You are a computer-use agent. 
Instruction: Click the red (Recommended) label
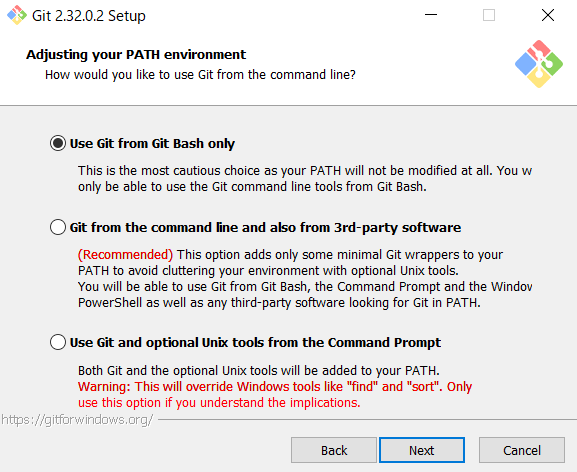tap(125, 255)
